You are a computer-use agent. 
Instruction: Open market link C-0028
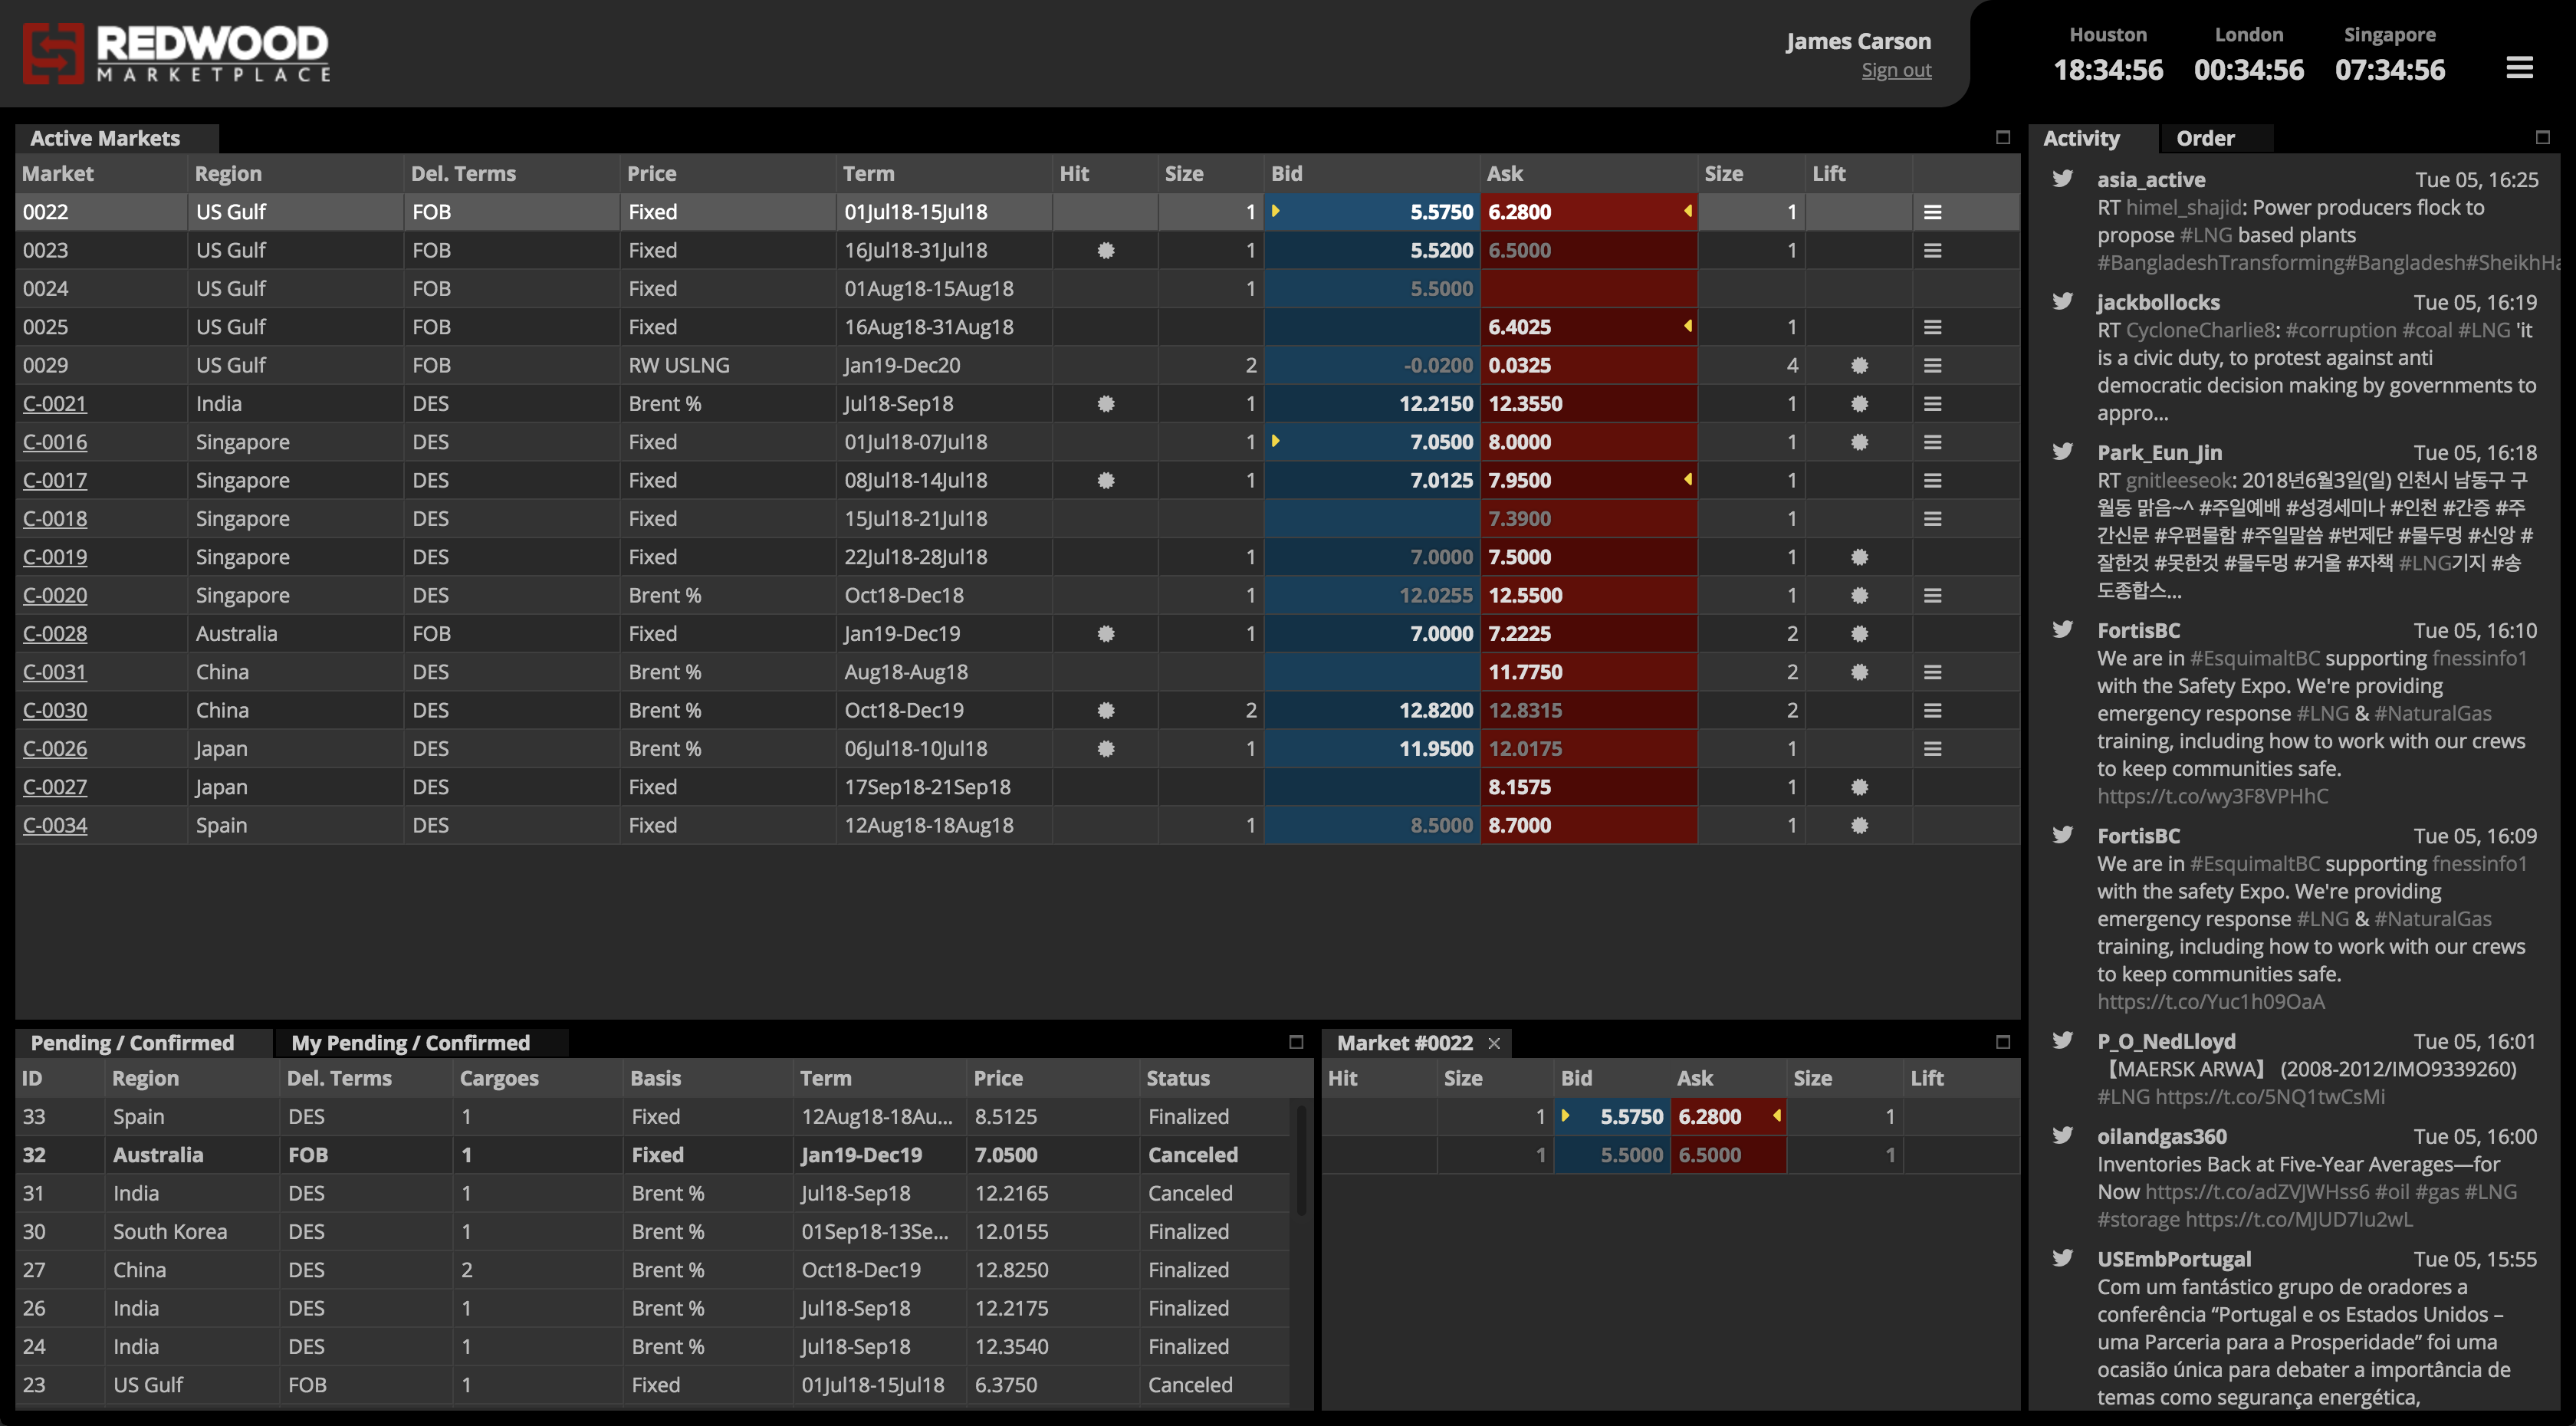click(x=55, y=634)
